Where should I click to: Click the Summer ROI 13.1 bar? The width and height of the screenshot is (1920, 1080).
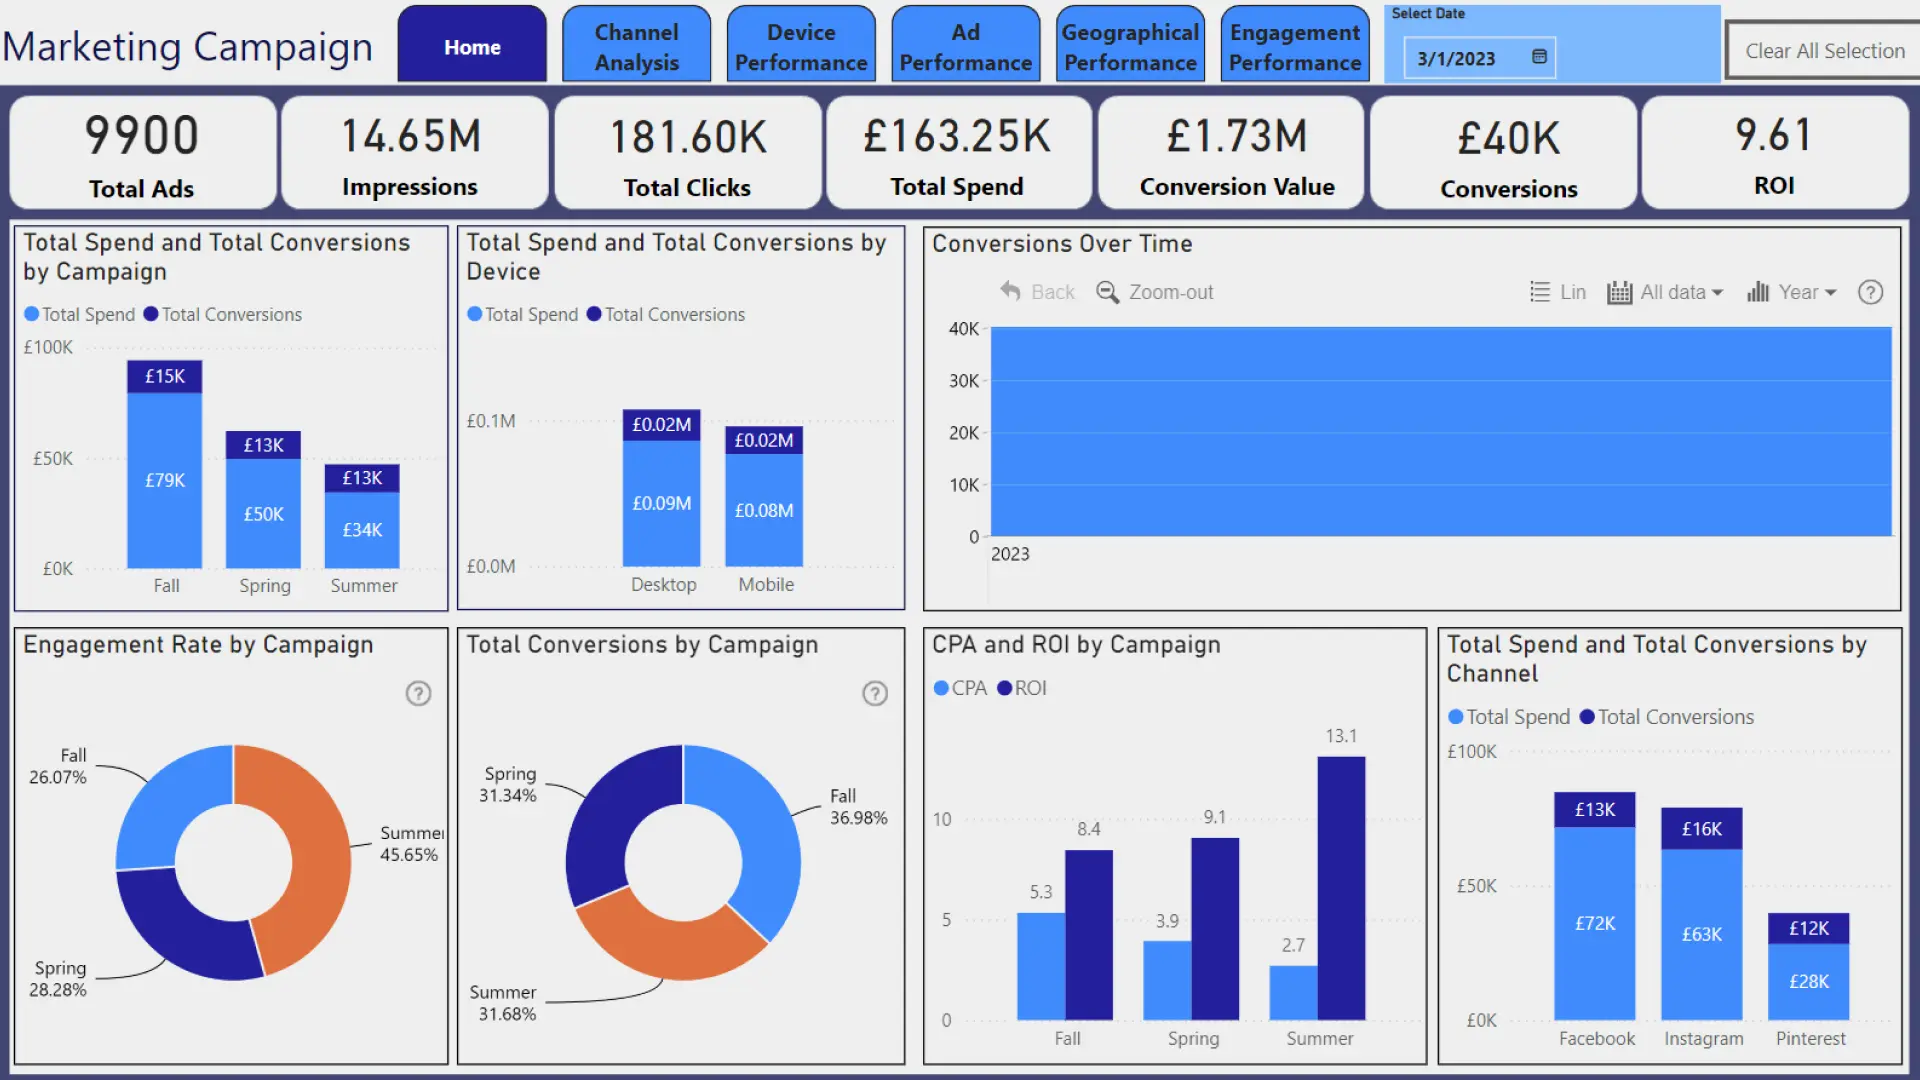pyautogui.click(x=1341, y=888)
